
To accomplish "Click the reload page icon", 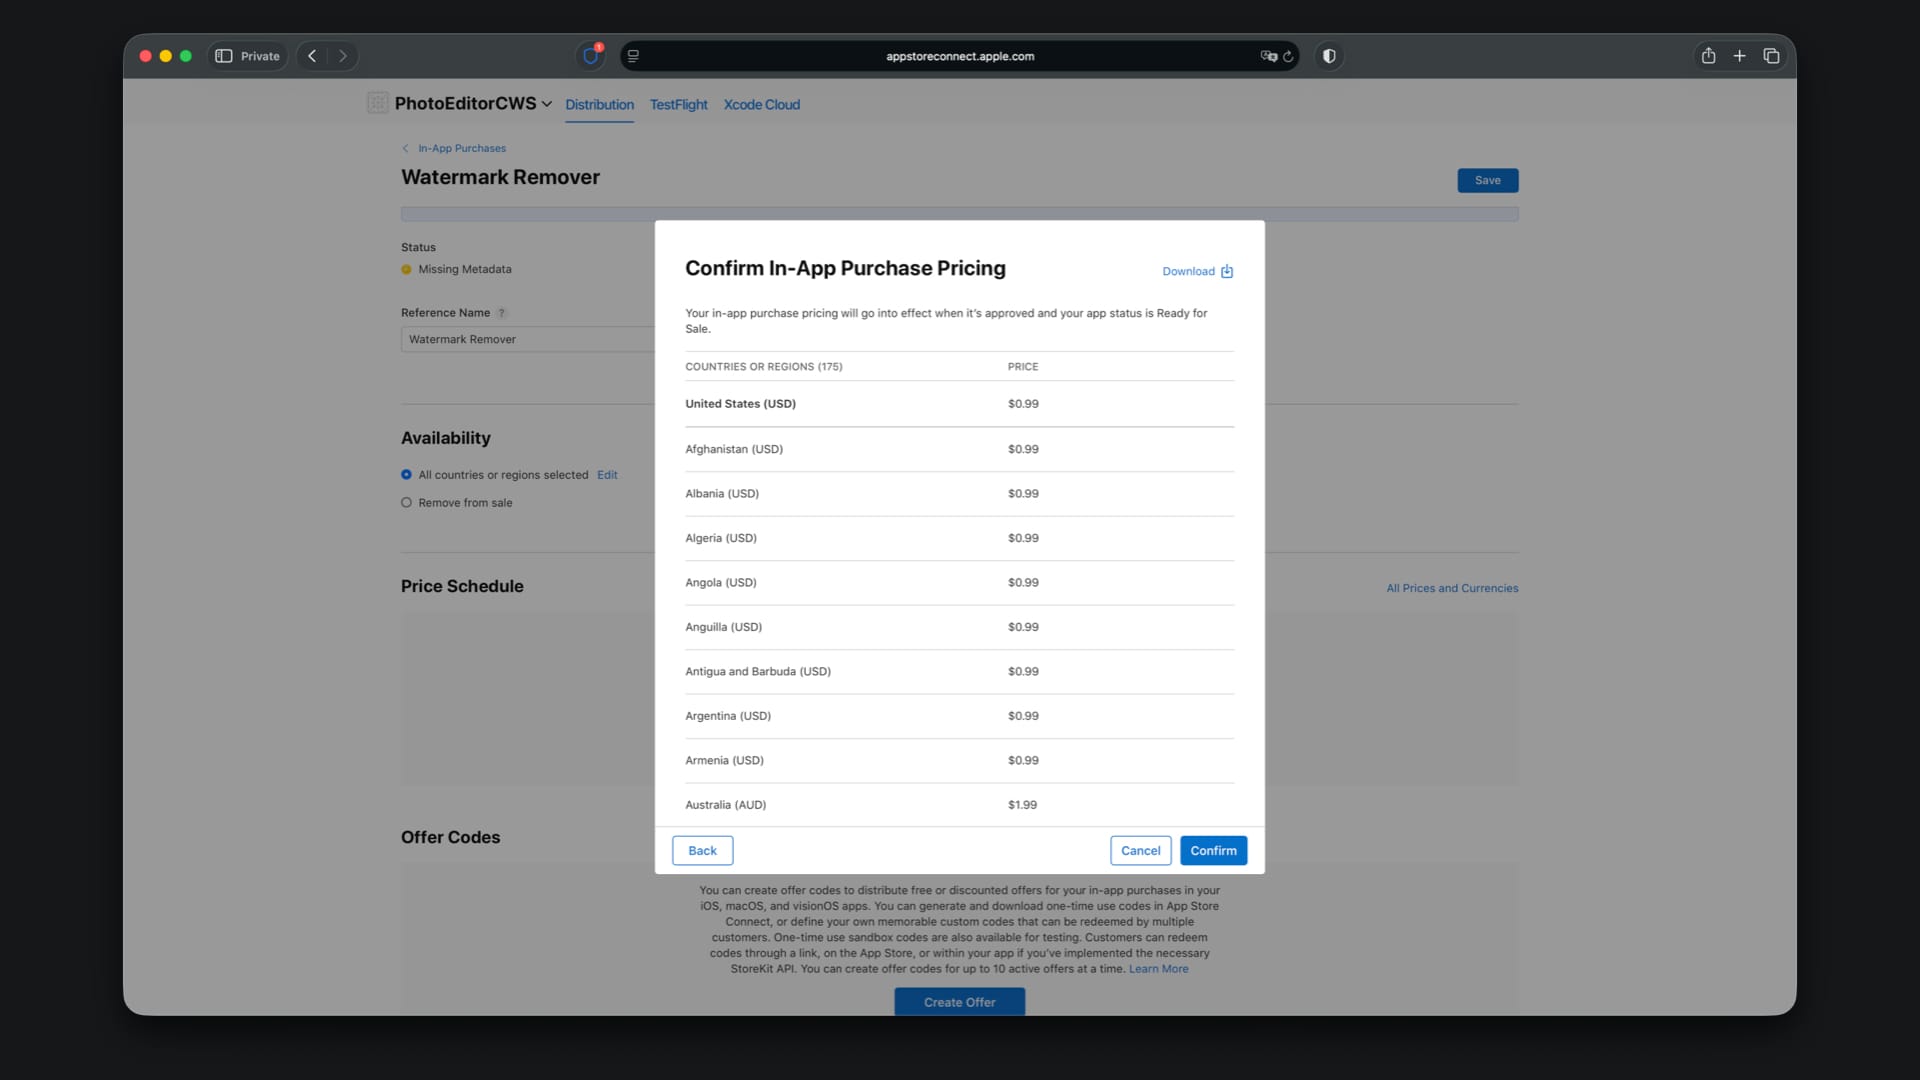I will point(1288,57).
